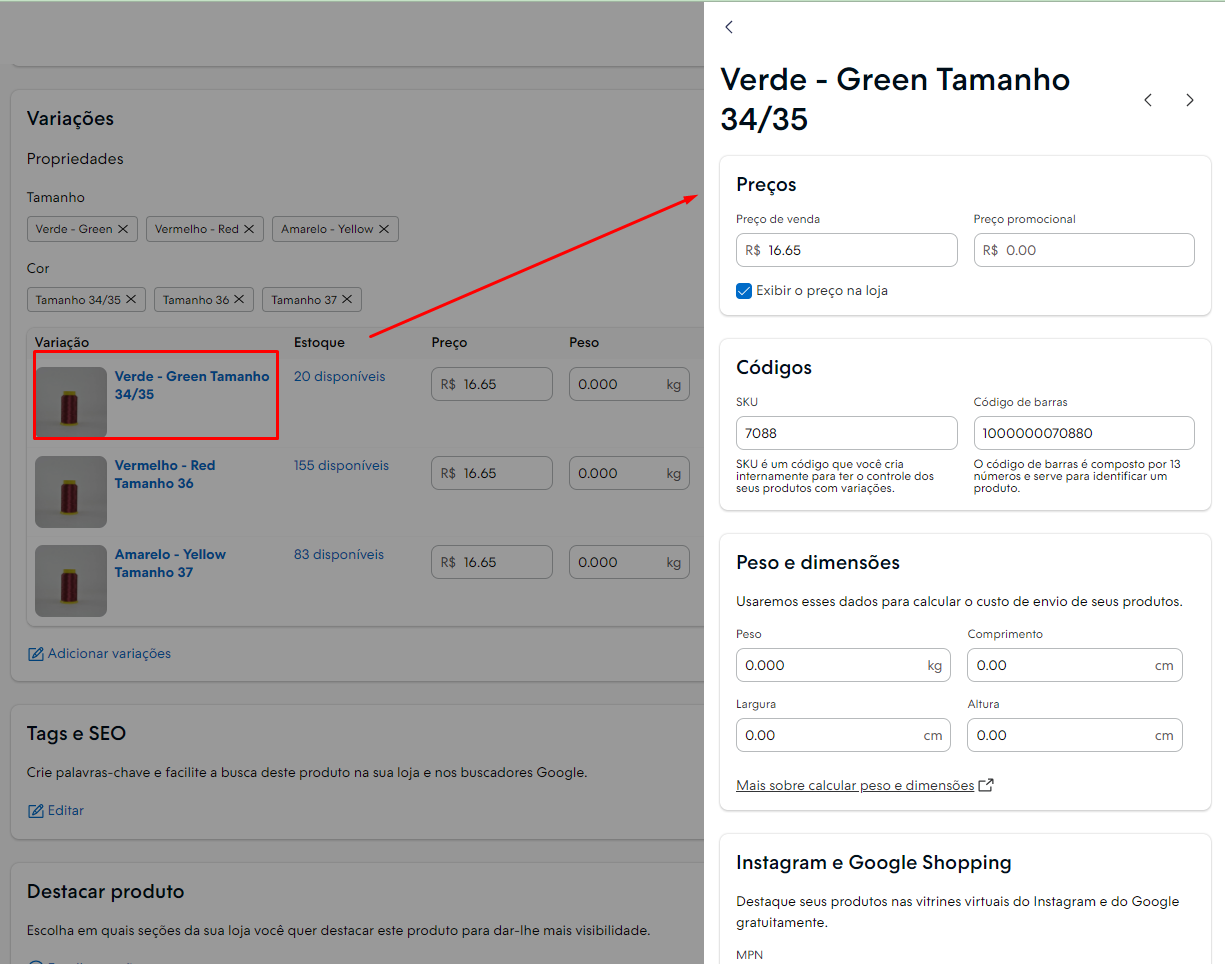This screenshot has height=964, width=1225.
Task: Click the back arrow at panel top
Action: click(x=729, y=27)
